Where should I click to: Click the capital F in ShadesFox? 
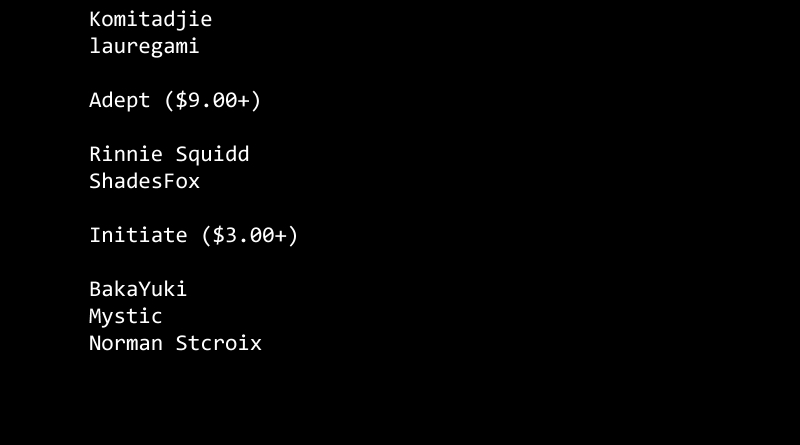pyautogui.click(x=169, y=181)
